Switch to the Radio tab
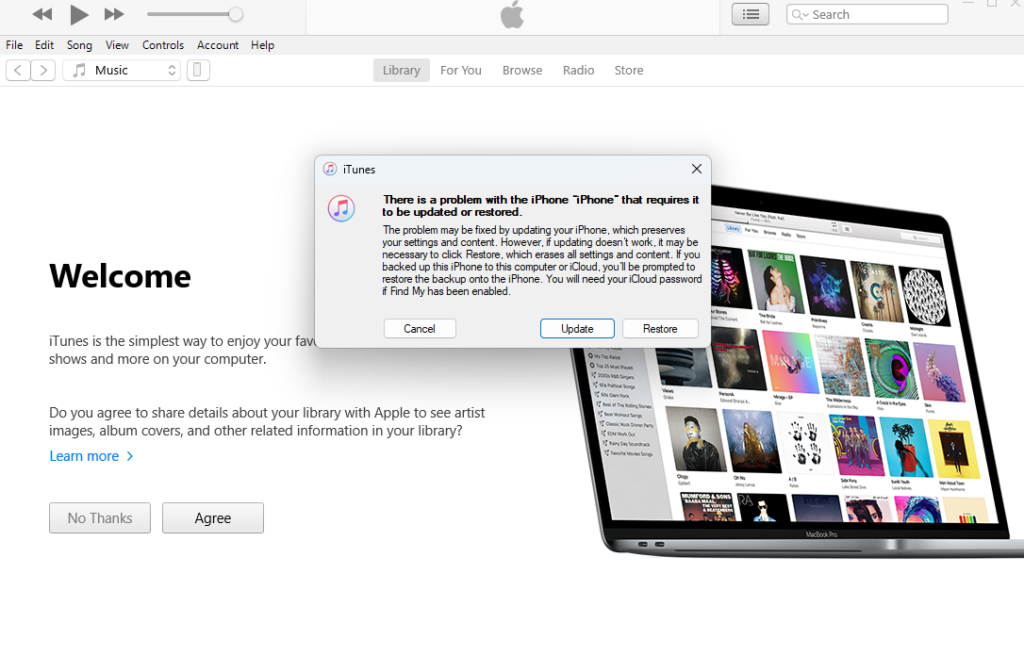The image size is (1024, 672). coord(578,70)
